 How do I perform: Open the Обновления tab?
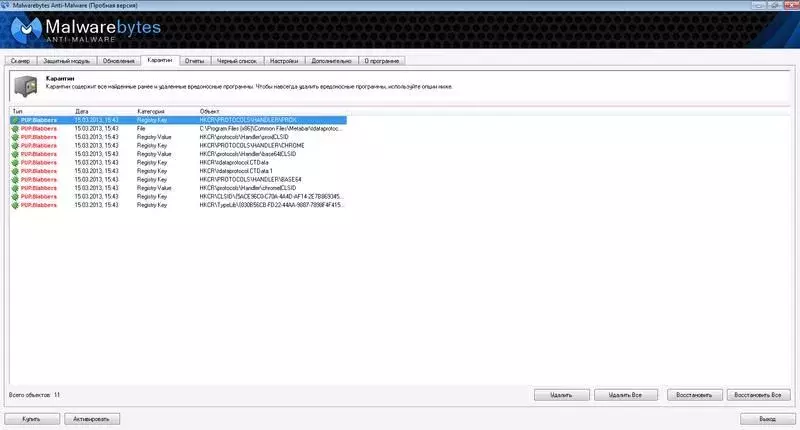point(118,61)
